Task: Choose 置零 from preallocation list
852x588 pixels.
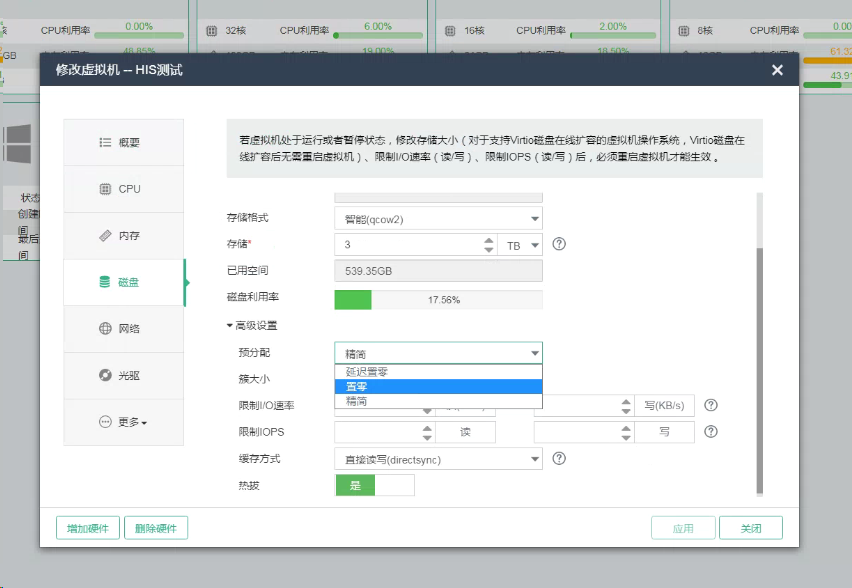Action: (438, 386)
